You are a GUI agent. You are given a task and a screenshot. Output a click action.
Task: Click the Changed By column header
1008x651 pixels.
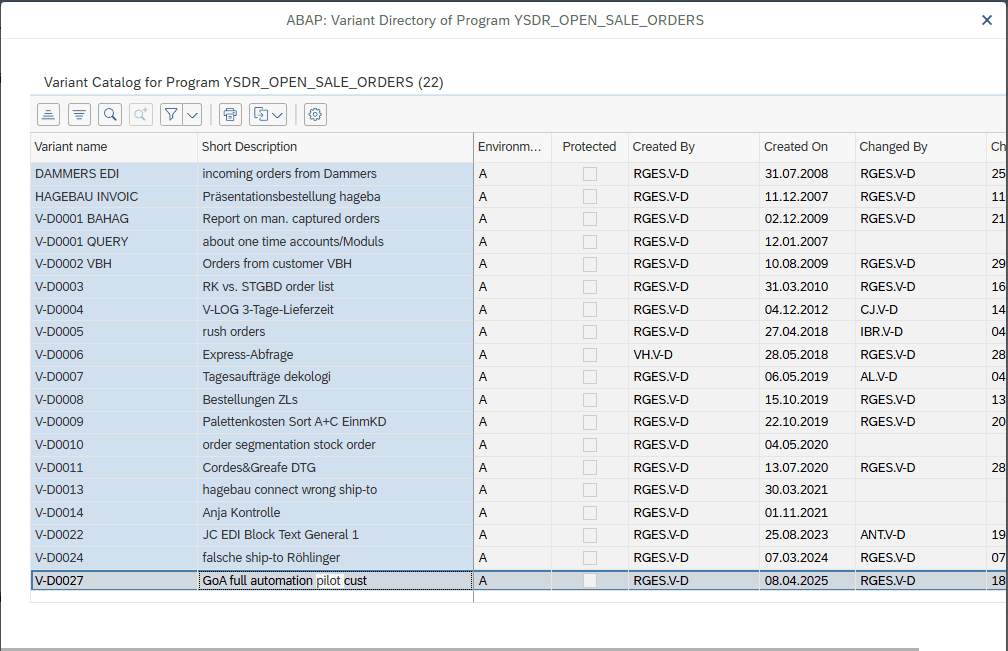point(921,147)
